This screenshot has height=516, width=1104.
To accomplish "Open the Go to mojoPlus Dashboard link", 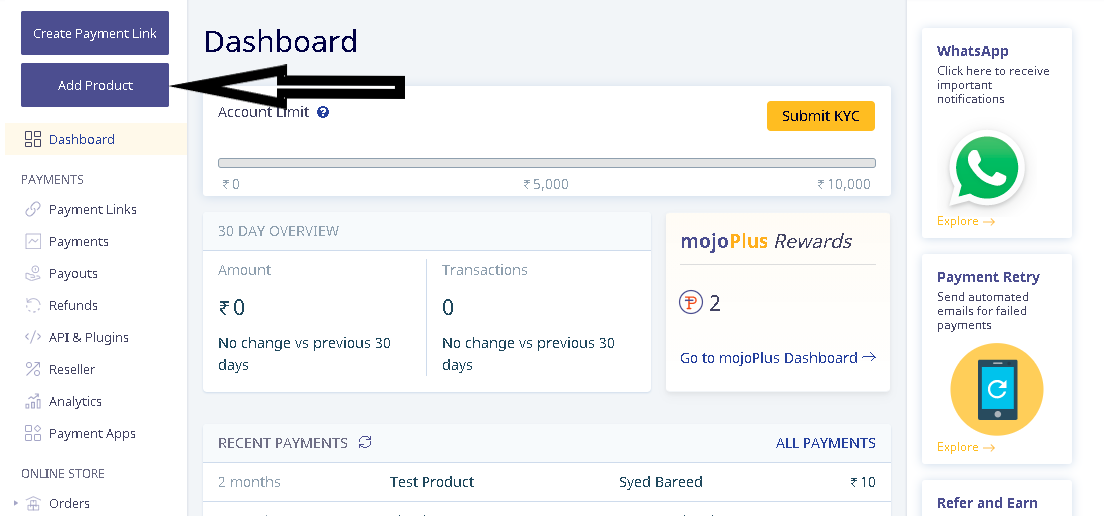I will tap(778, 358).
